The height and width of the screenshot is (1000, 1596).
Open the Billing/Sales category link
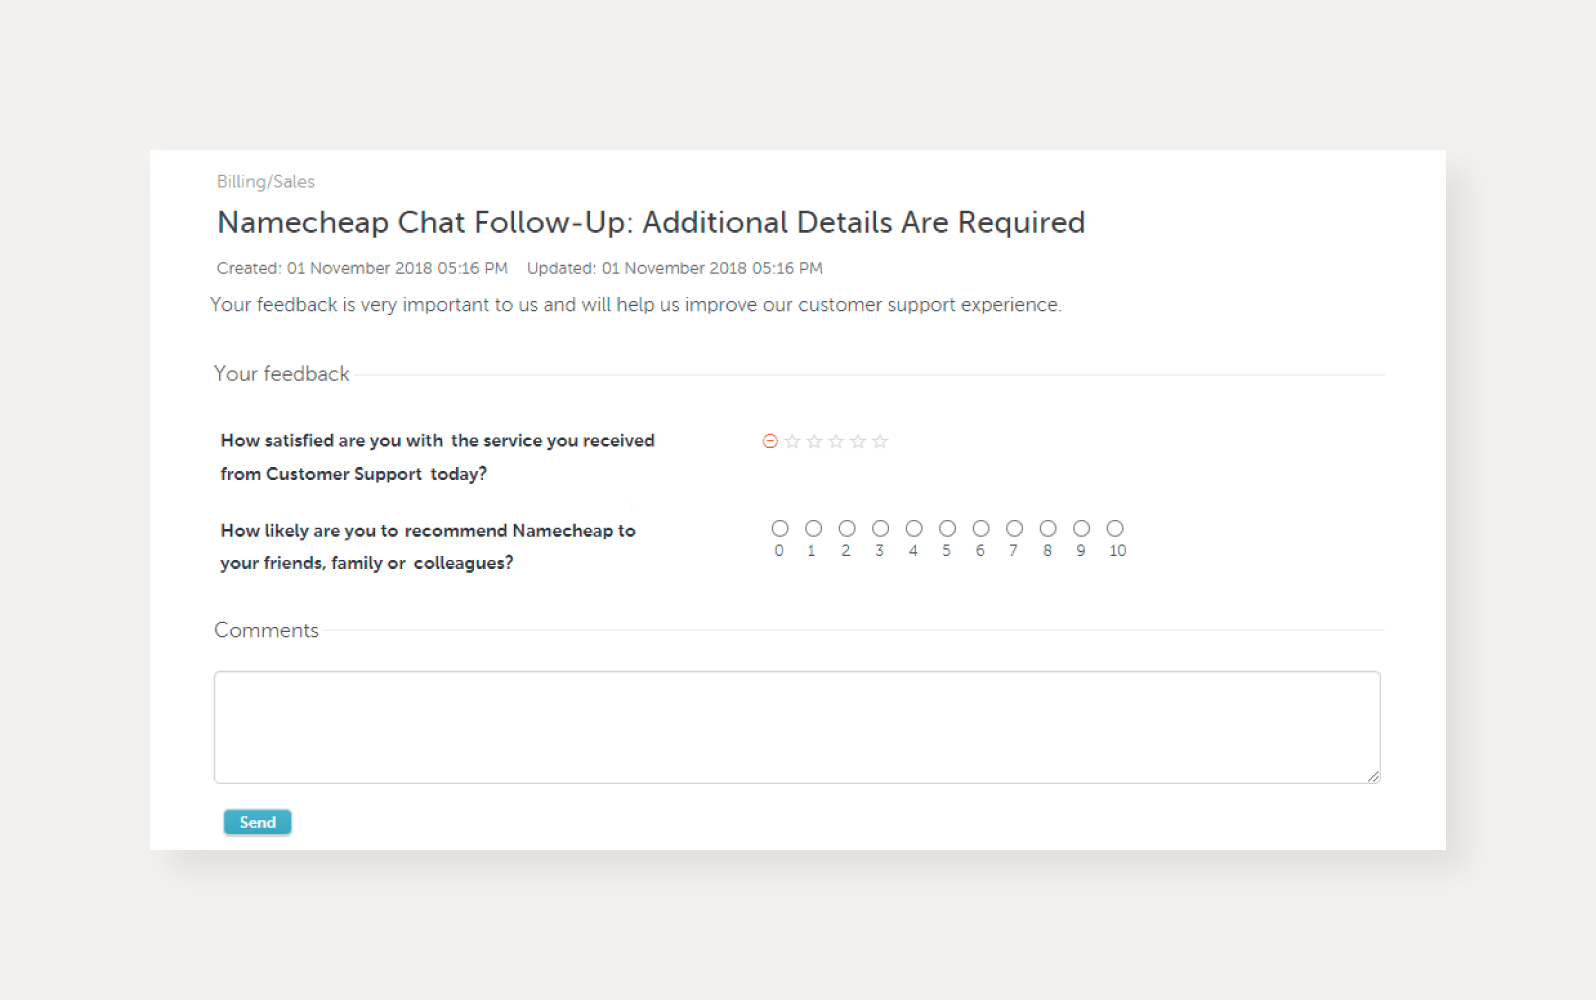(265, 181)
